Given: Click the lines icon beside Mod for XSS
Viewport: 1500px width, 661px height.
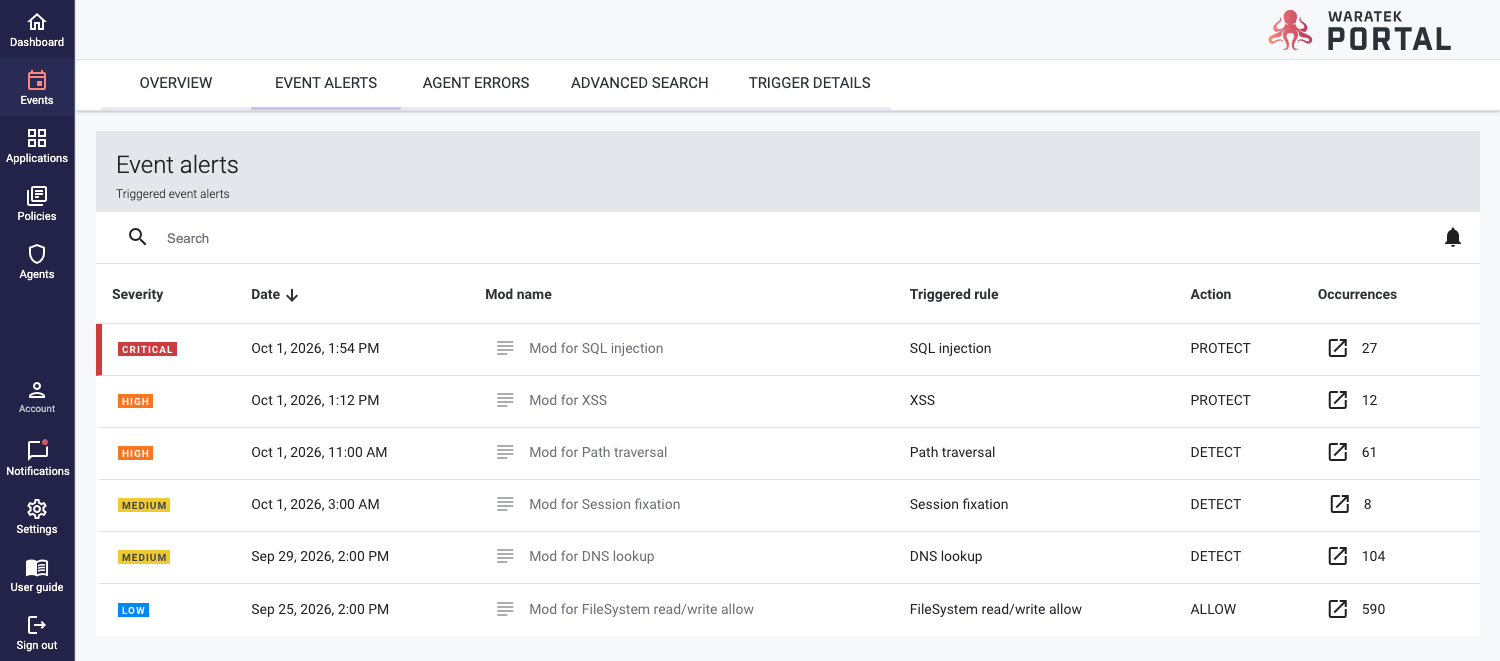Looking at the screenshot, I should [505, 400].
